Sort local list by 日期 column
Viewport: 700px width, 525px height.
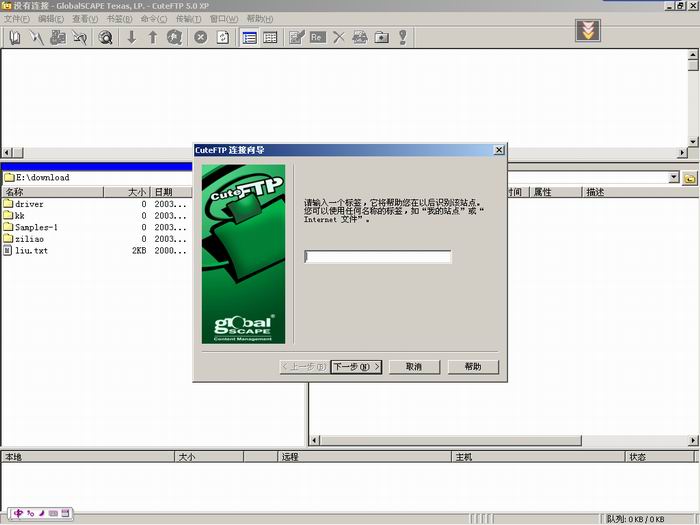click(171, 192)
